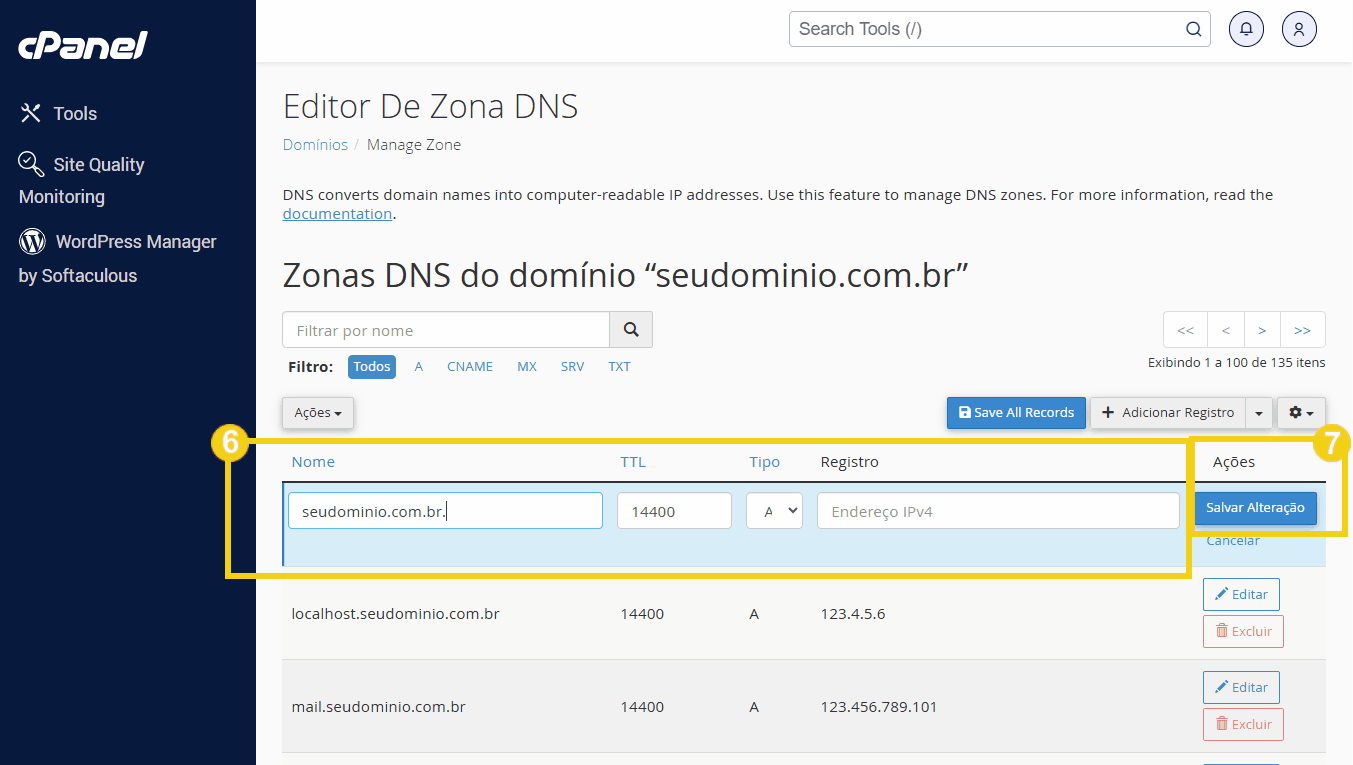Edit the mail.seudominio.com.br record
1353x765 pixels.
point(1241,687)
